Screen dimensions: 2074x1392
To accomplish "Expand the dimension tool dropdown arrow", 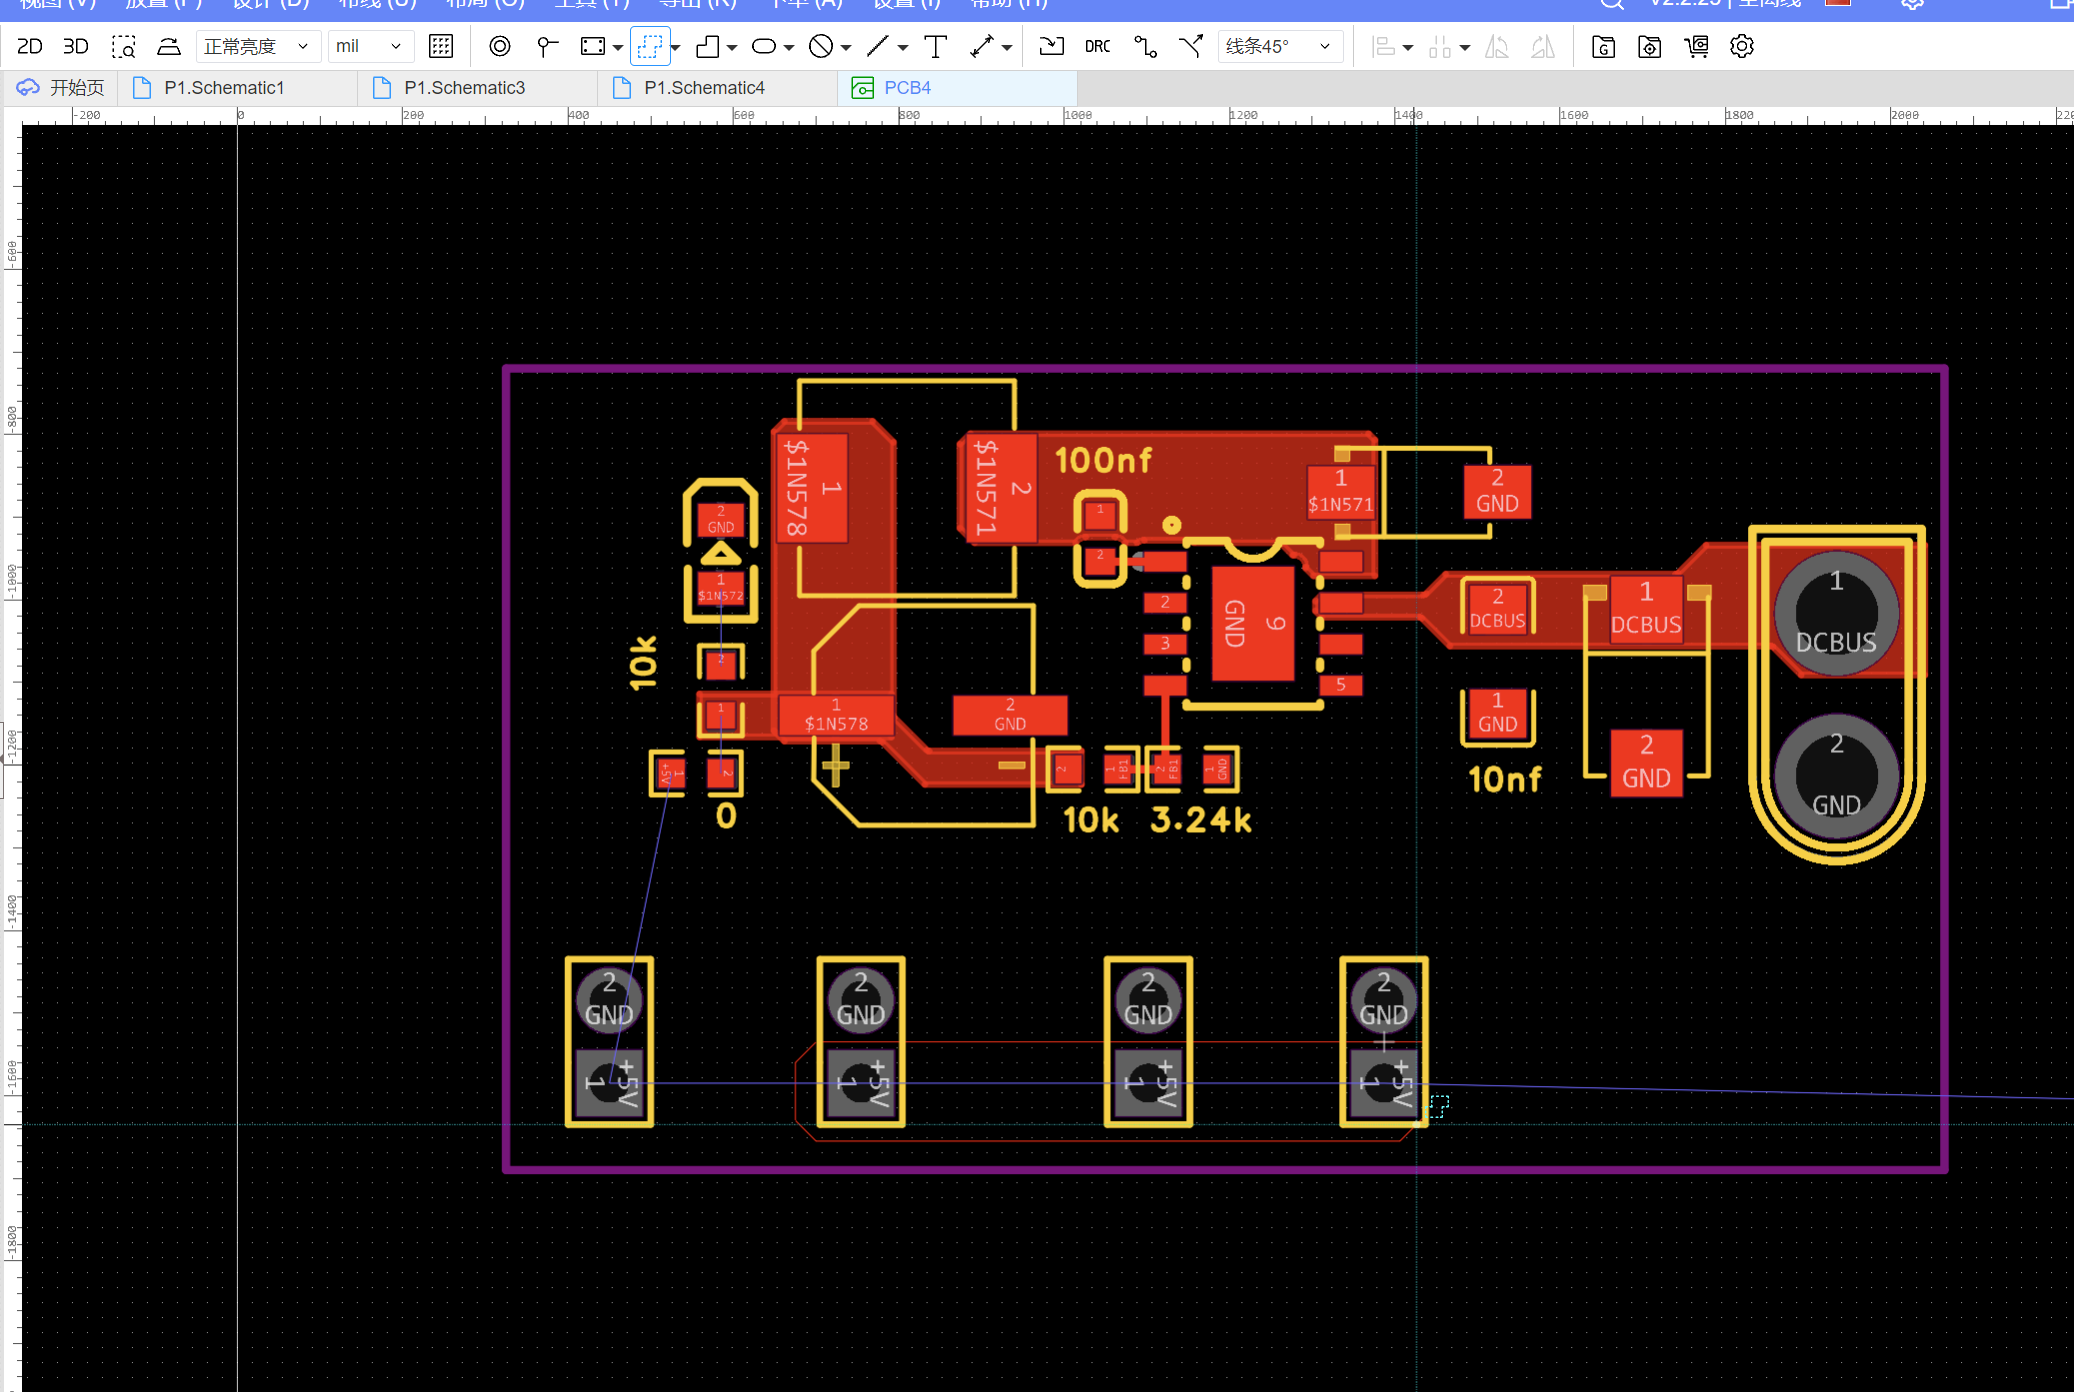I will [1007, 47].
